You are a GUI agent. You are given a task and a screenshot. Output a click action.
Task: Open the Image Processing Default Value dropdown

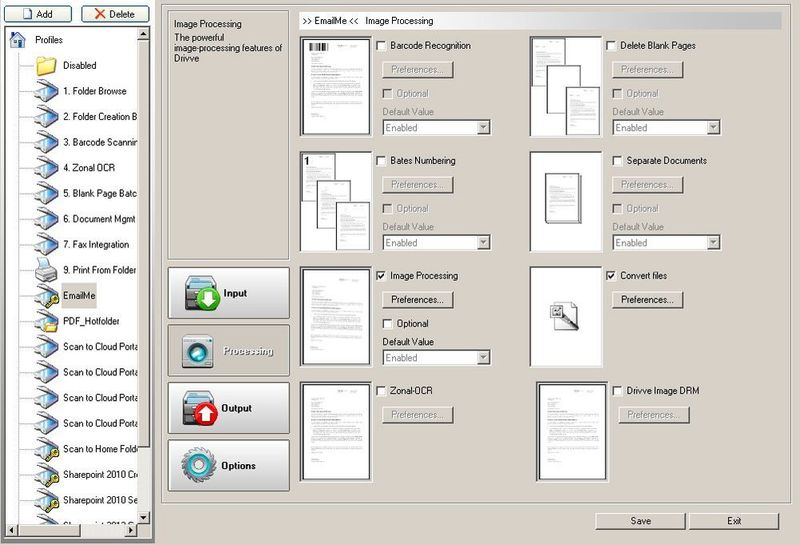tap(437, 358)
